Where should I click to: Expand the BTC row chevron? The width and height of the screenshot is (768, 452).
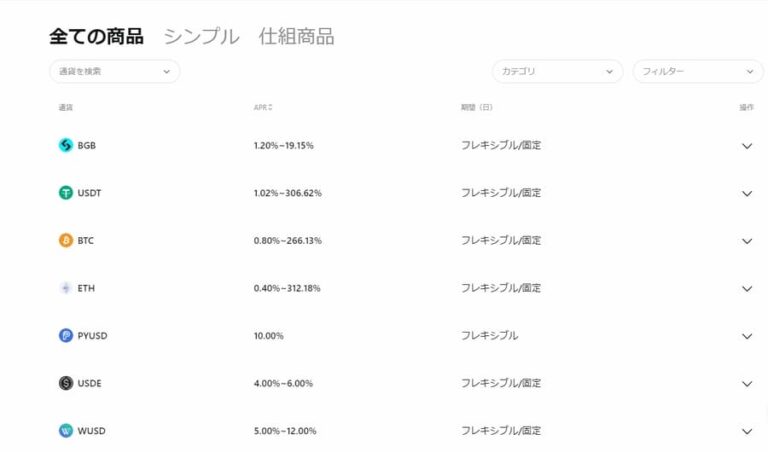point(746,241)
